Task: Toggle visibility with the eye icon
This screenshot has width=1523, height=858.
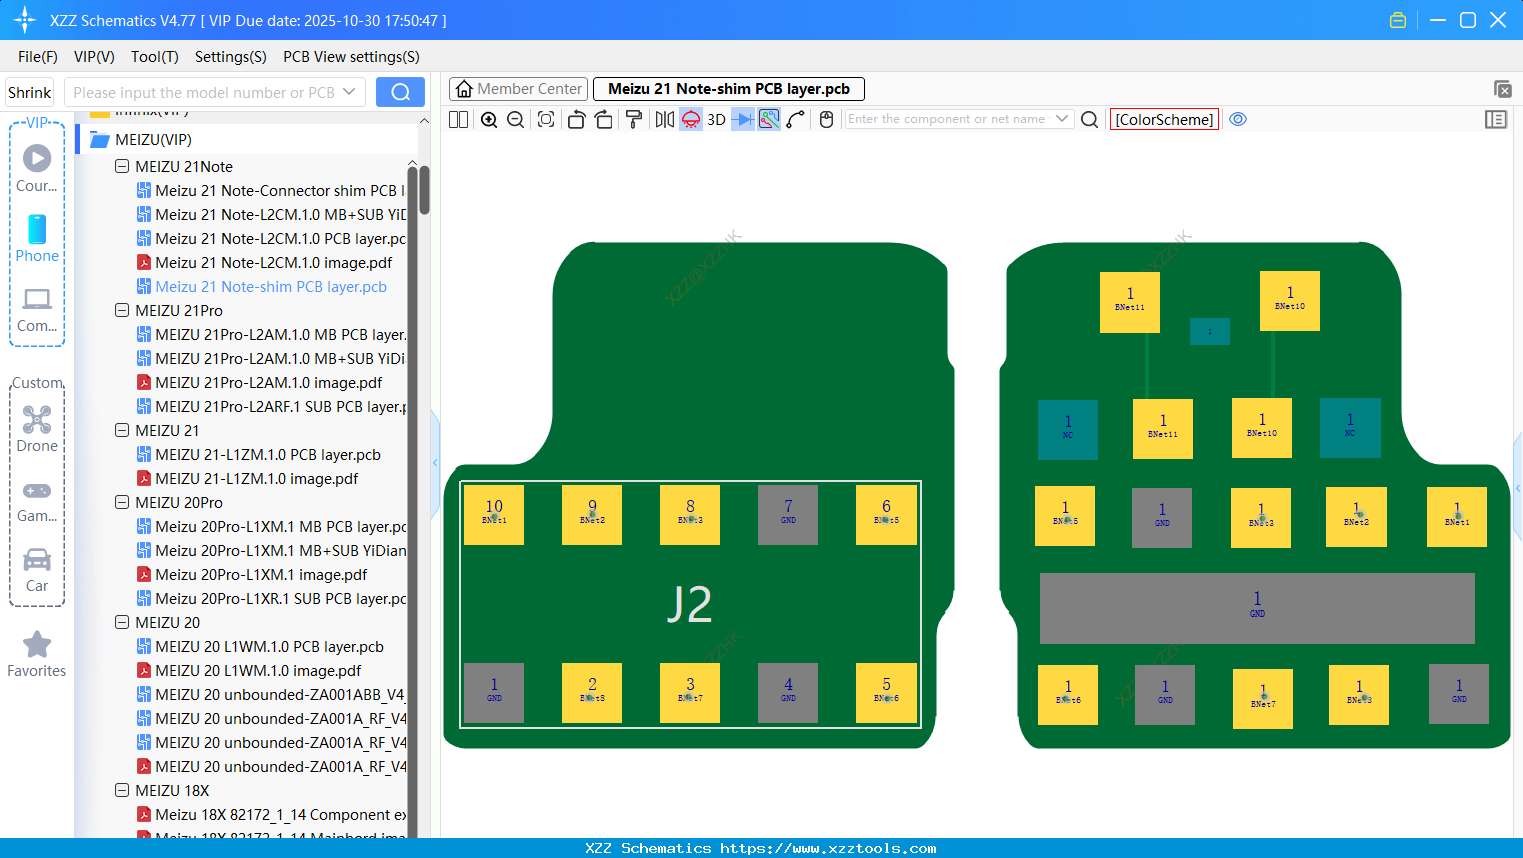Action: tap(1238, 119)
